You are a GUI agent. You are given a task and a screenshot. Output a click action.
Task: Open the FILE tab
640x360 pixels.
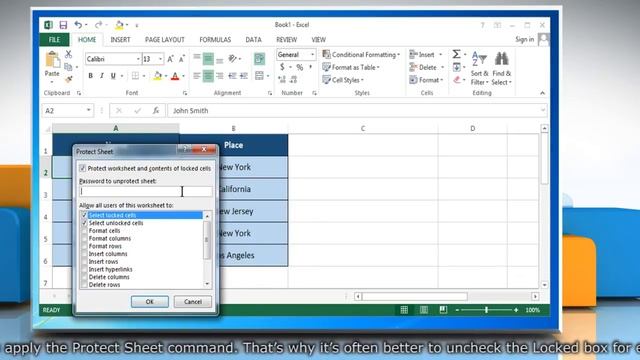54,40
